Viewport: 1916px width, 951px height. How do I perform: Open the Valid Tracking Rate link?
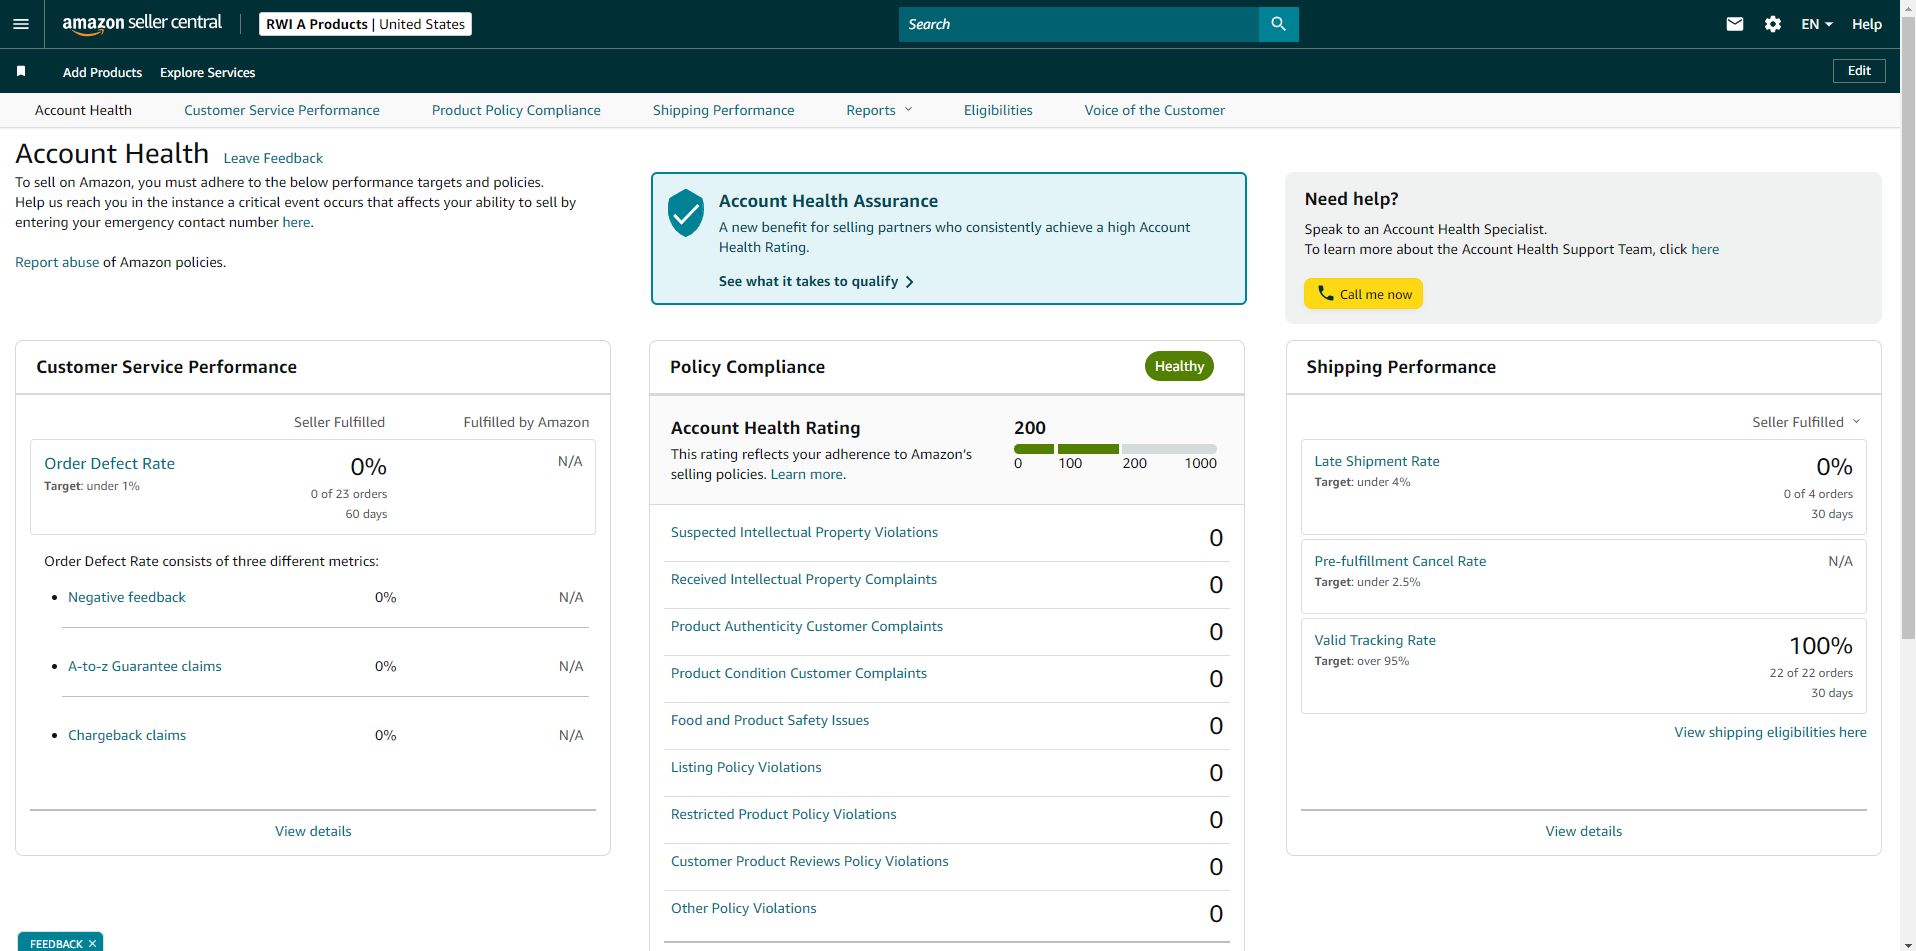1374,640
